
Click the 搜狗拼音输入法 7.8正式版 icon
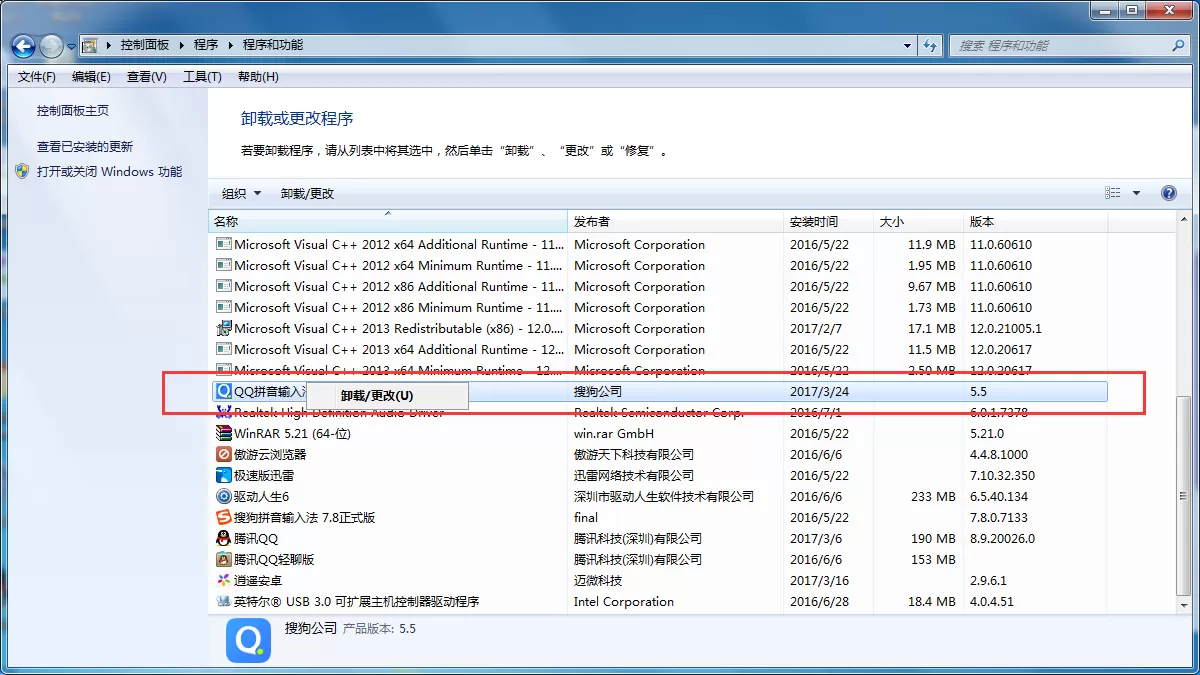tap(224, 518)
